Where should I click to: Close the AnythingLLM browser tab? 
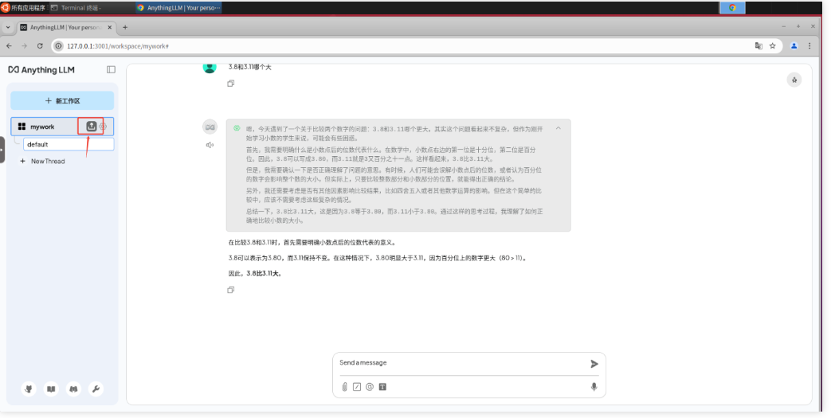110,27
